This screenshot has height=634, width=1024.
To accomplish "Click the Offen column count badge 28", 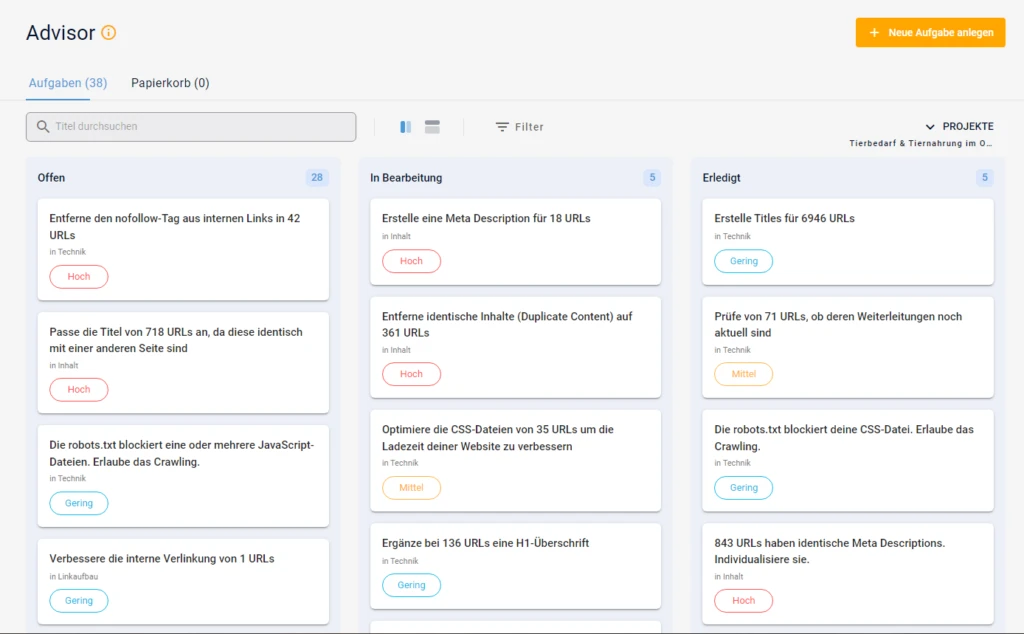I will pyautogui.click(x=317, y=178).
